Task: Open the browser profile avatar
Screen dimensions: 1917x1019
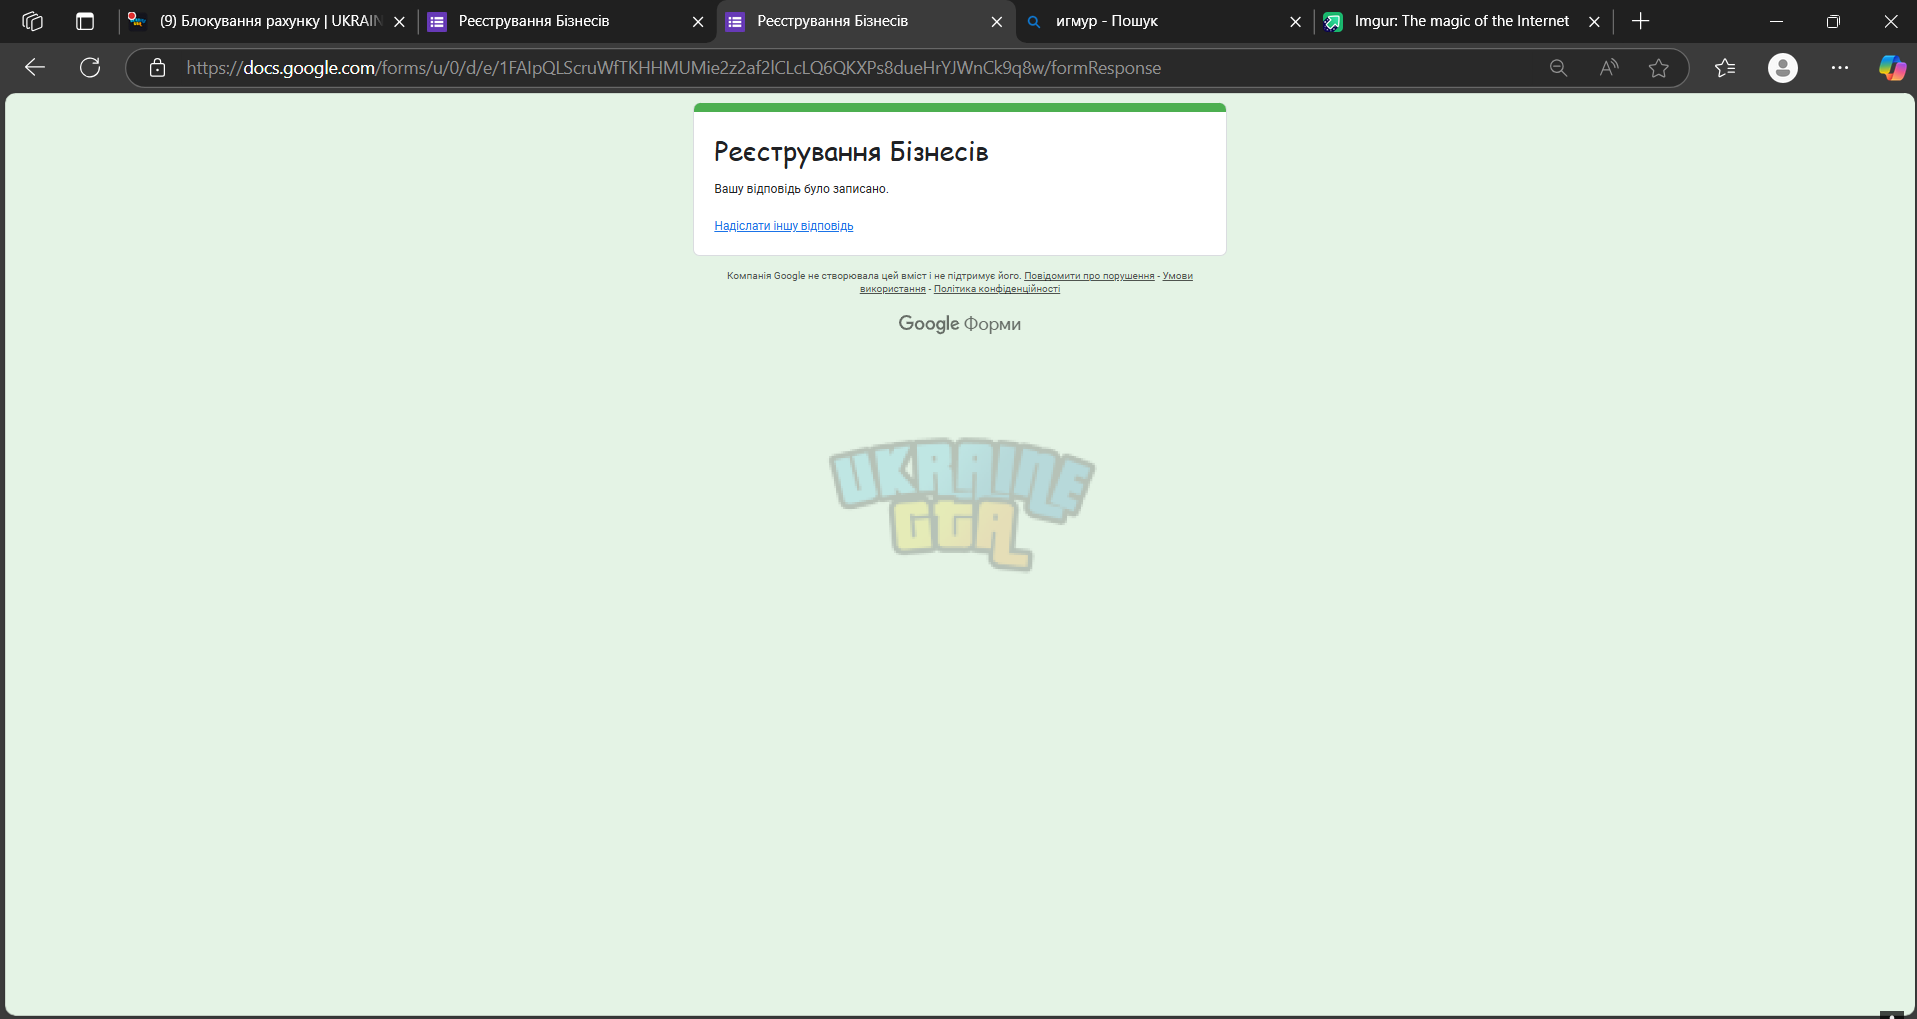Action: pos(1783,68)
